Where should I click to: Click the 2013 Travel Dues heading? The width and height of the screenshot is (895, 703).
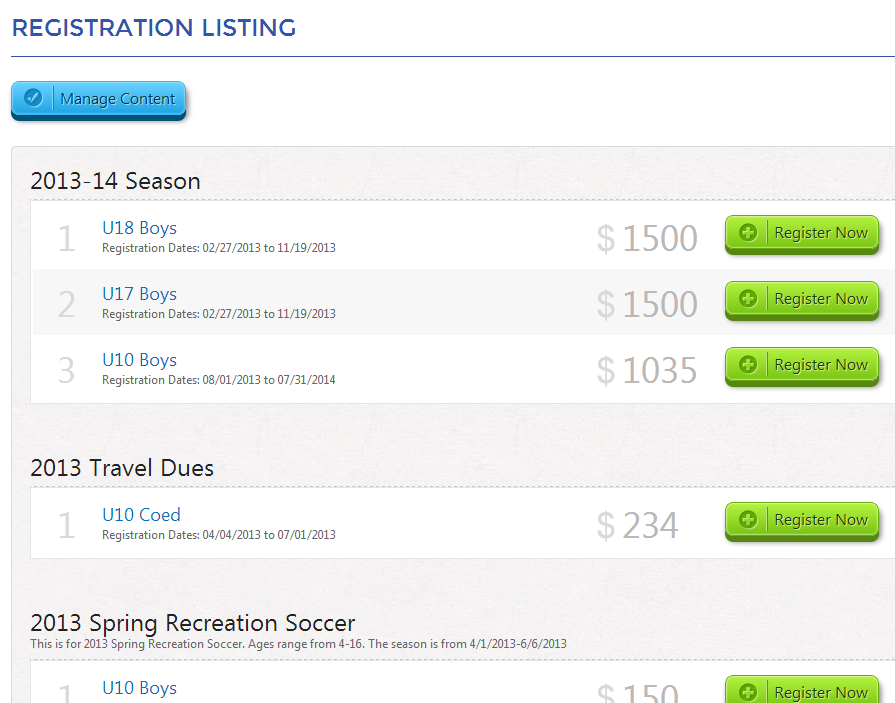(x=122, y=468)
